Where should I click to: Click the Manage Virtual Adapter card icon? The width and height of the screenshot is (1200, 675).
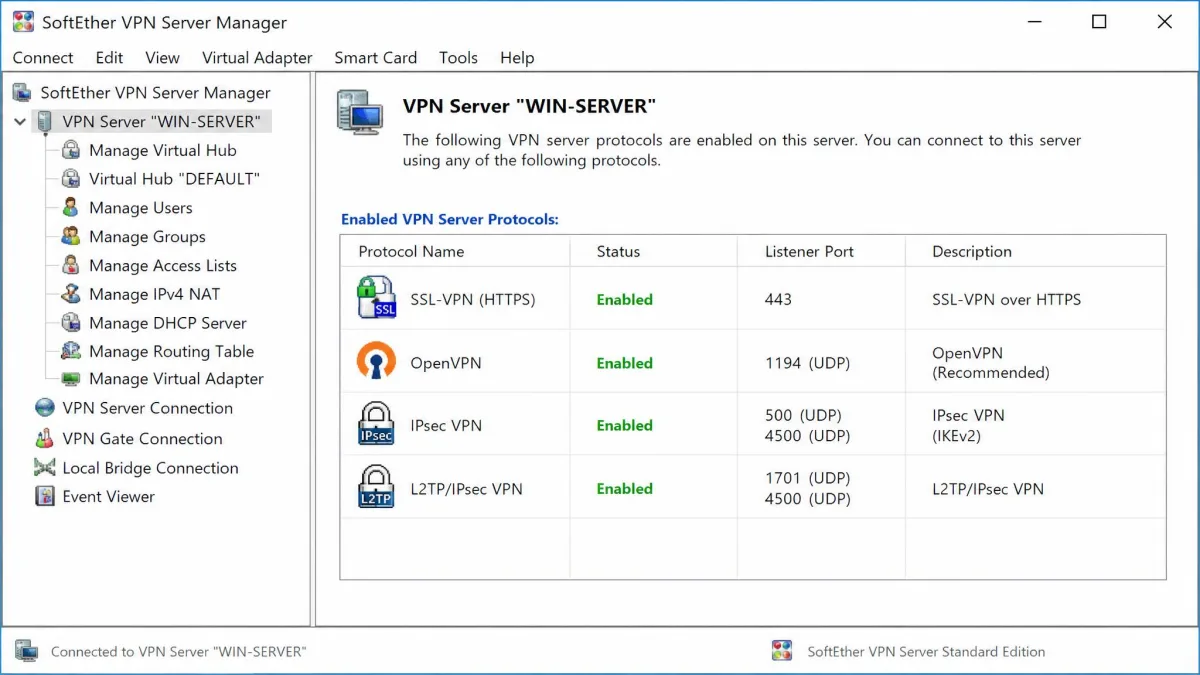coord(70,379)
